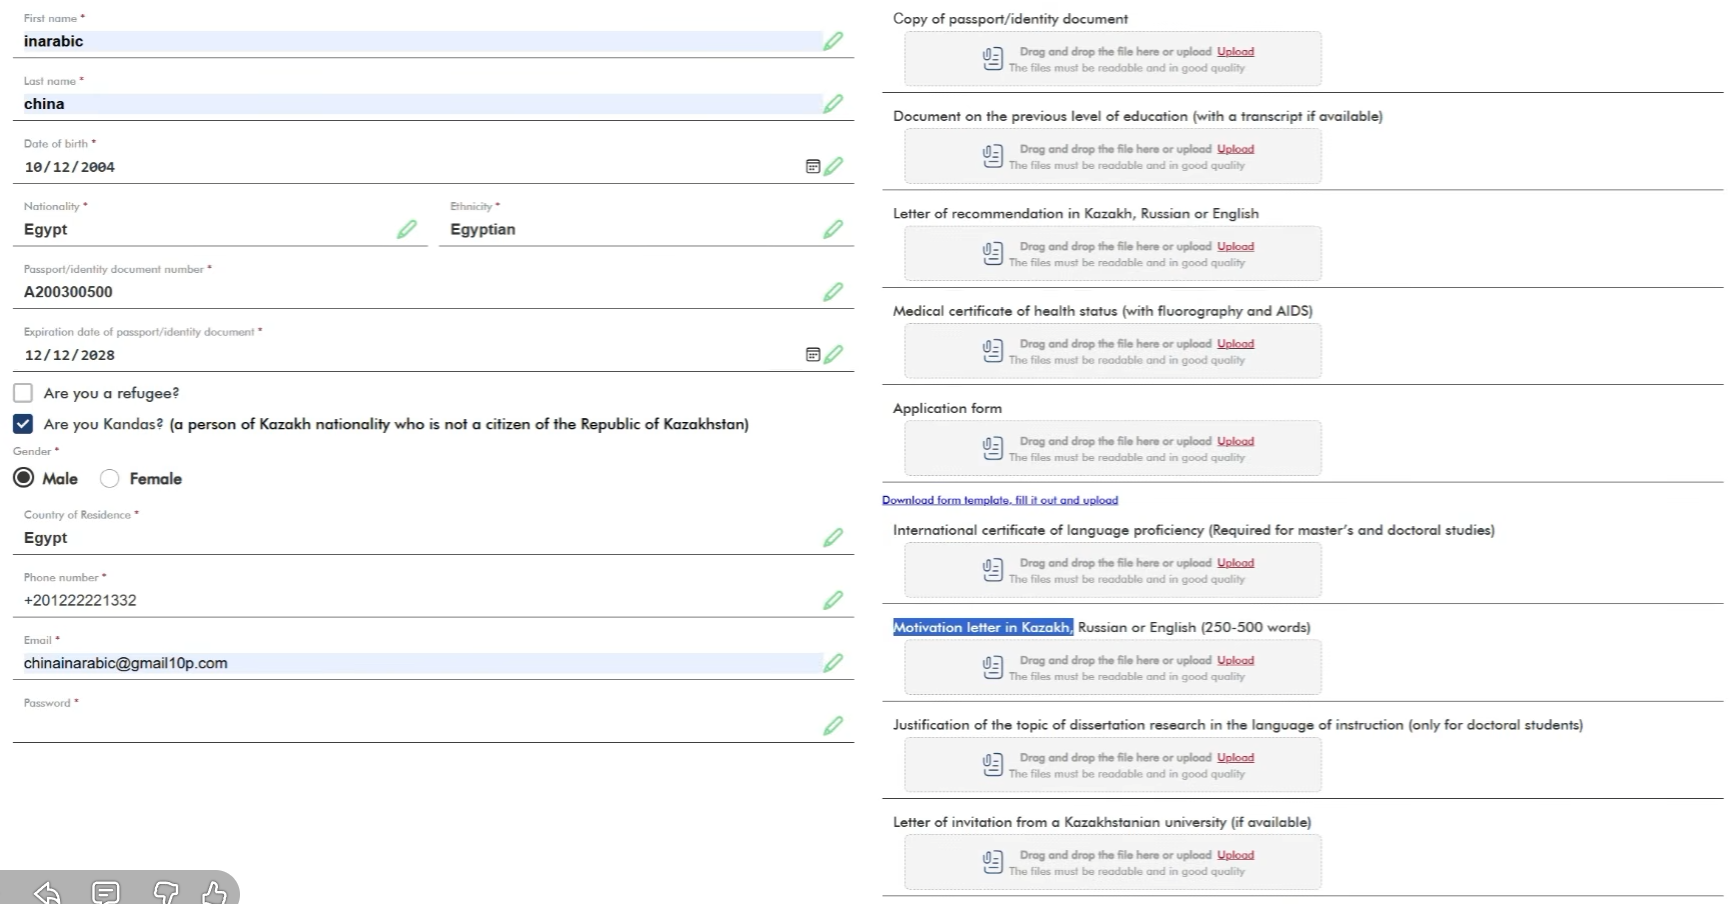Image resolution: width=1730 pixels, height=904 pixels.
Task: Click the highlighted 'Motivation letter in Kazakh' text
Action: pyautogui.click(x=983, y=627)
